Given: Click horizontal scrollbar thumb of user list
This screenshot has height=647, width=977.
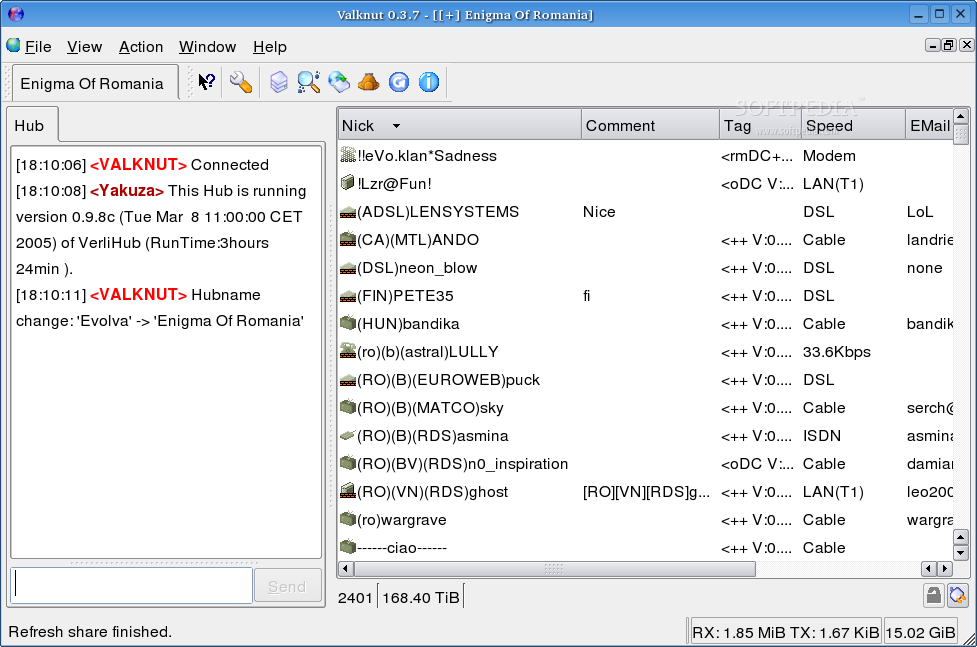Looking at the screenshot, I should tap(555, 568).
